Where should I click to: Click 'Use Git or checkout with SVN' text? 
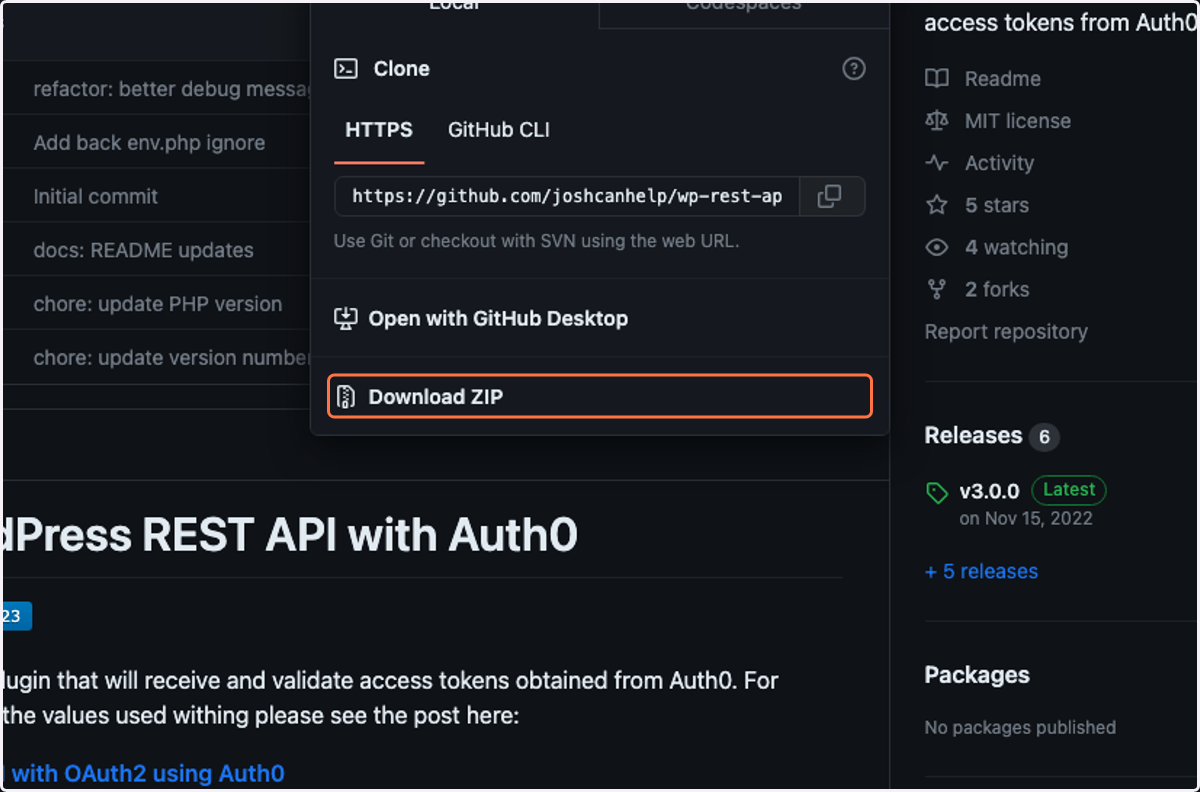pos(536,241)
